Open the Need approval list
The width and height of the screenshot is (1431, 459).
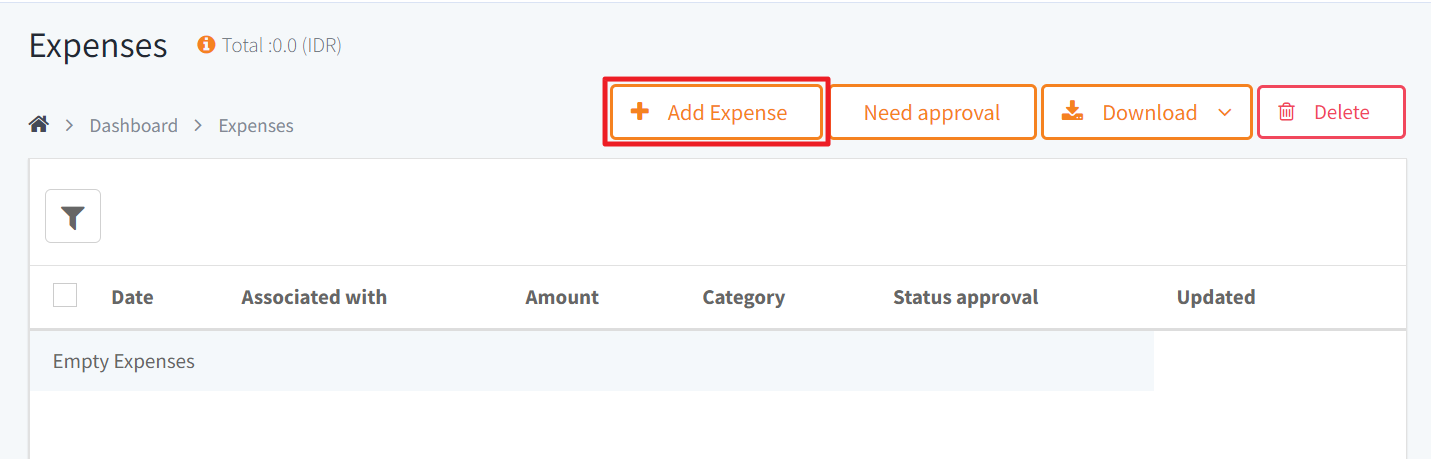932,112
